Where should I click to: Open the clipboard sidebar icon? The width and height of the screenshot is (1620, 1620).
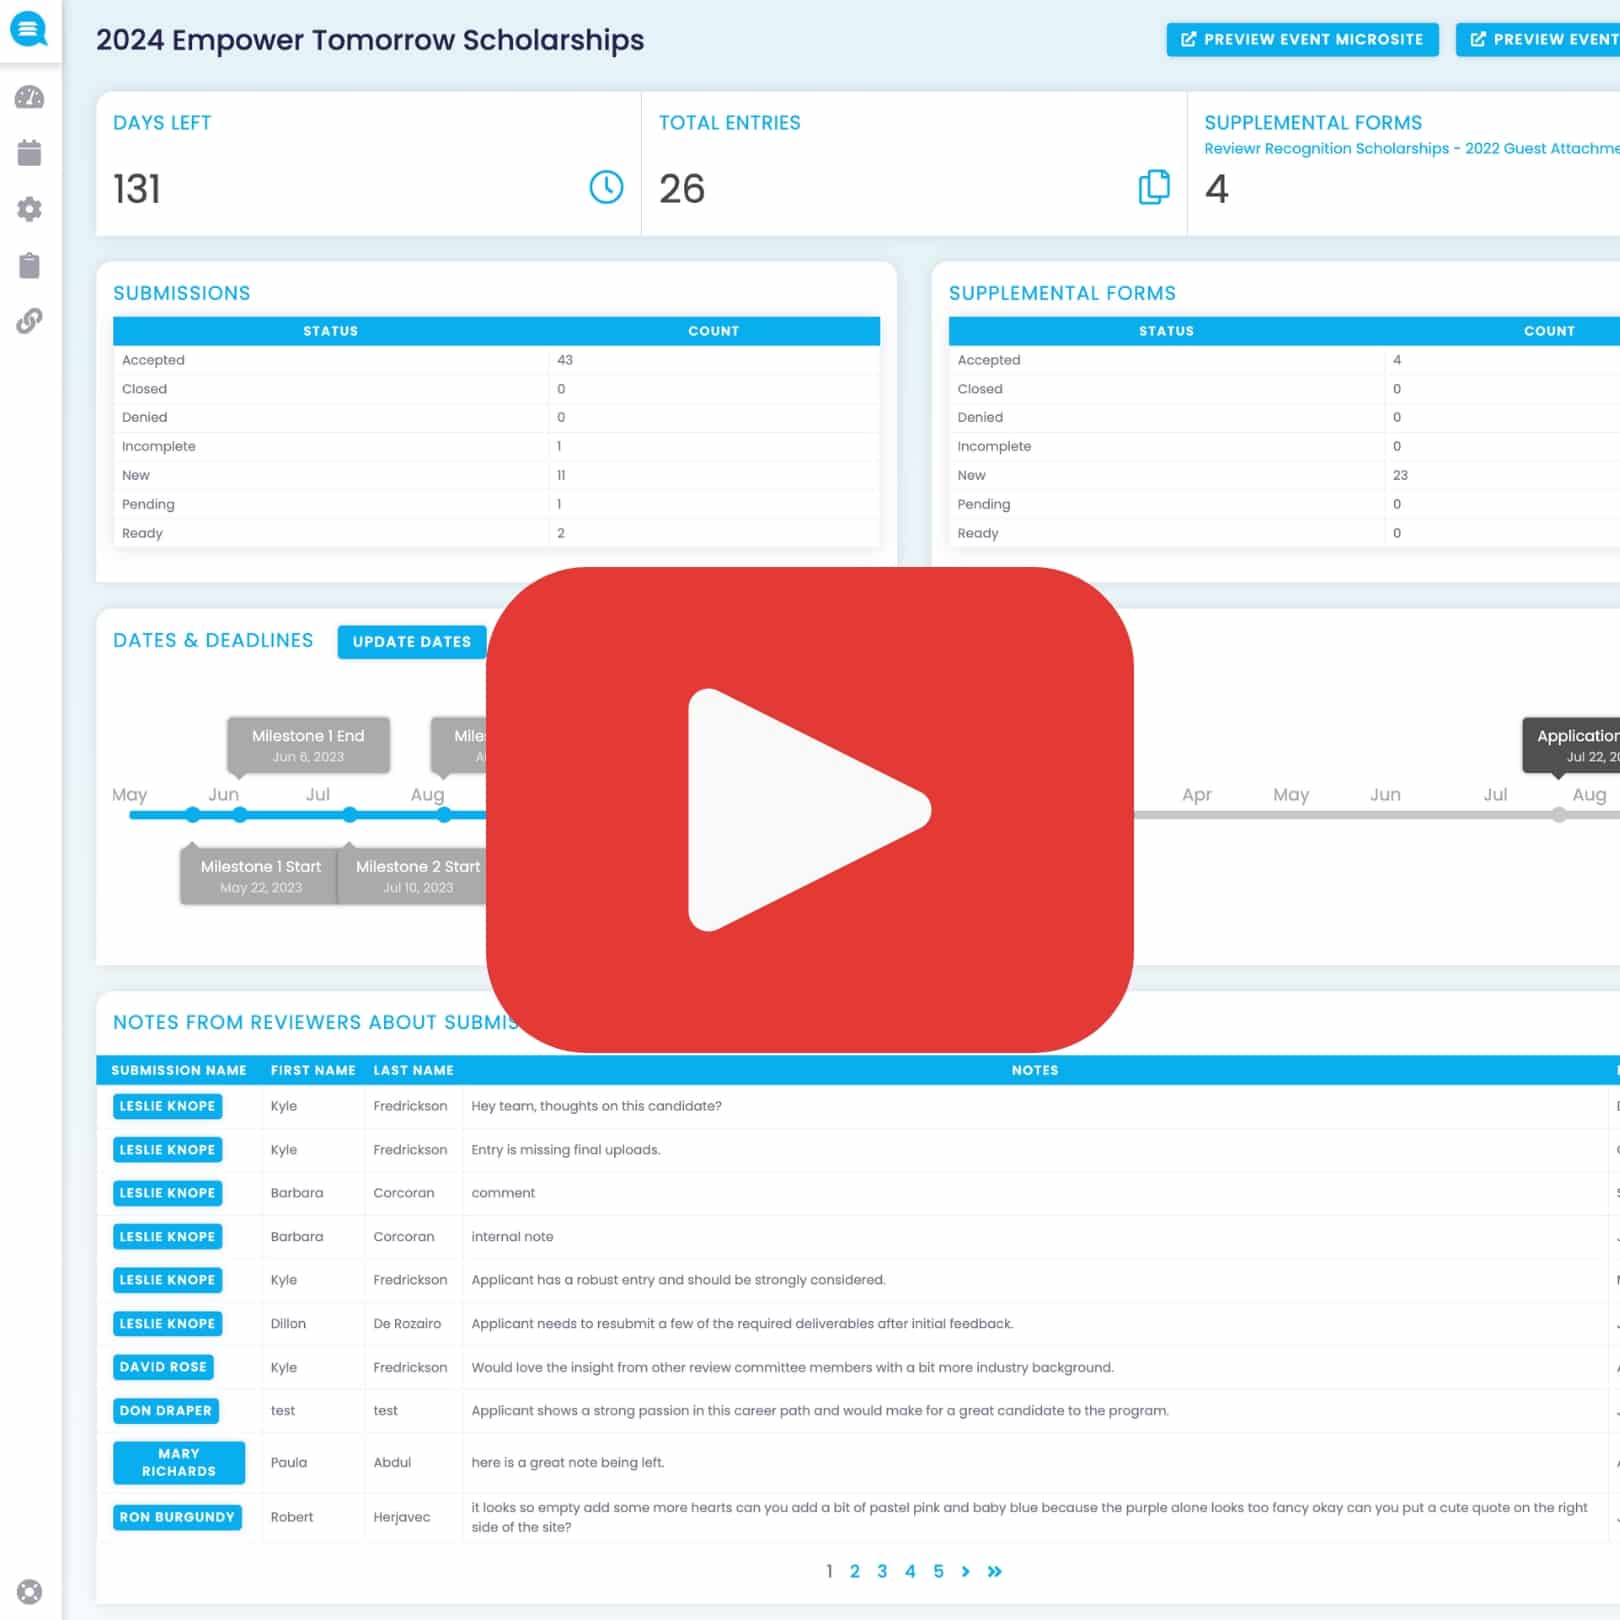pos(30,265)
